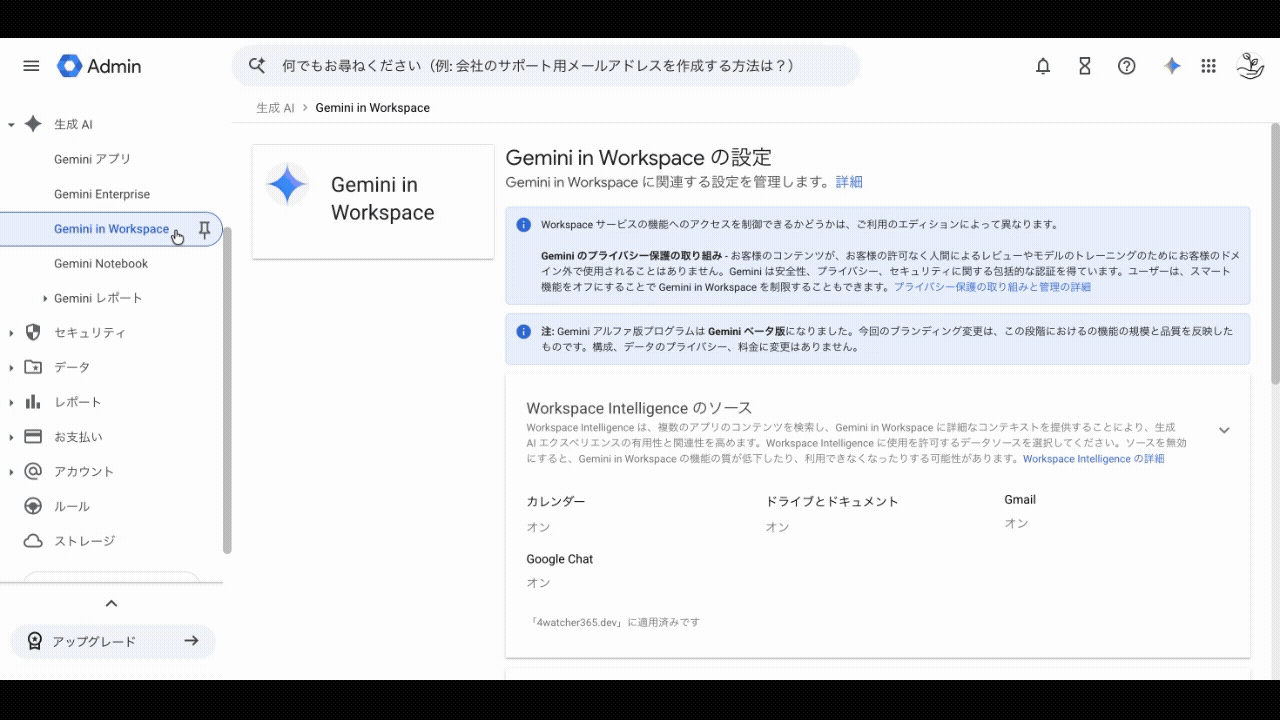Go to 生成 AI in the breadcrumb
1280x720 pixels.
click(275, 108)
